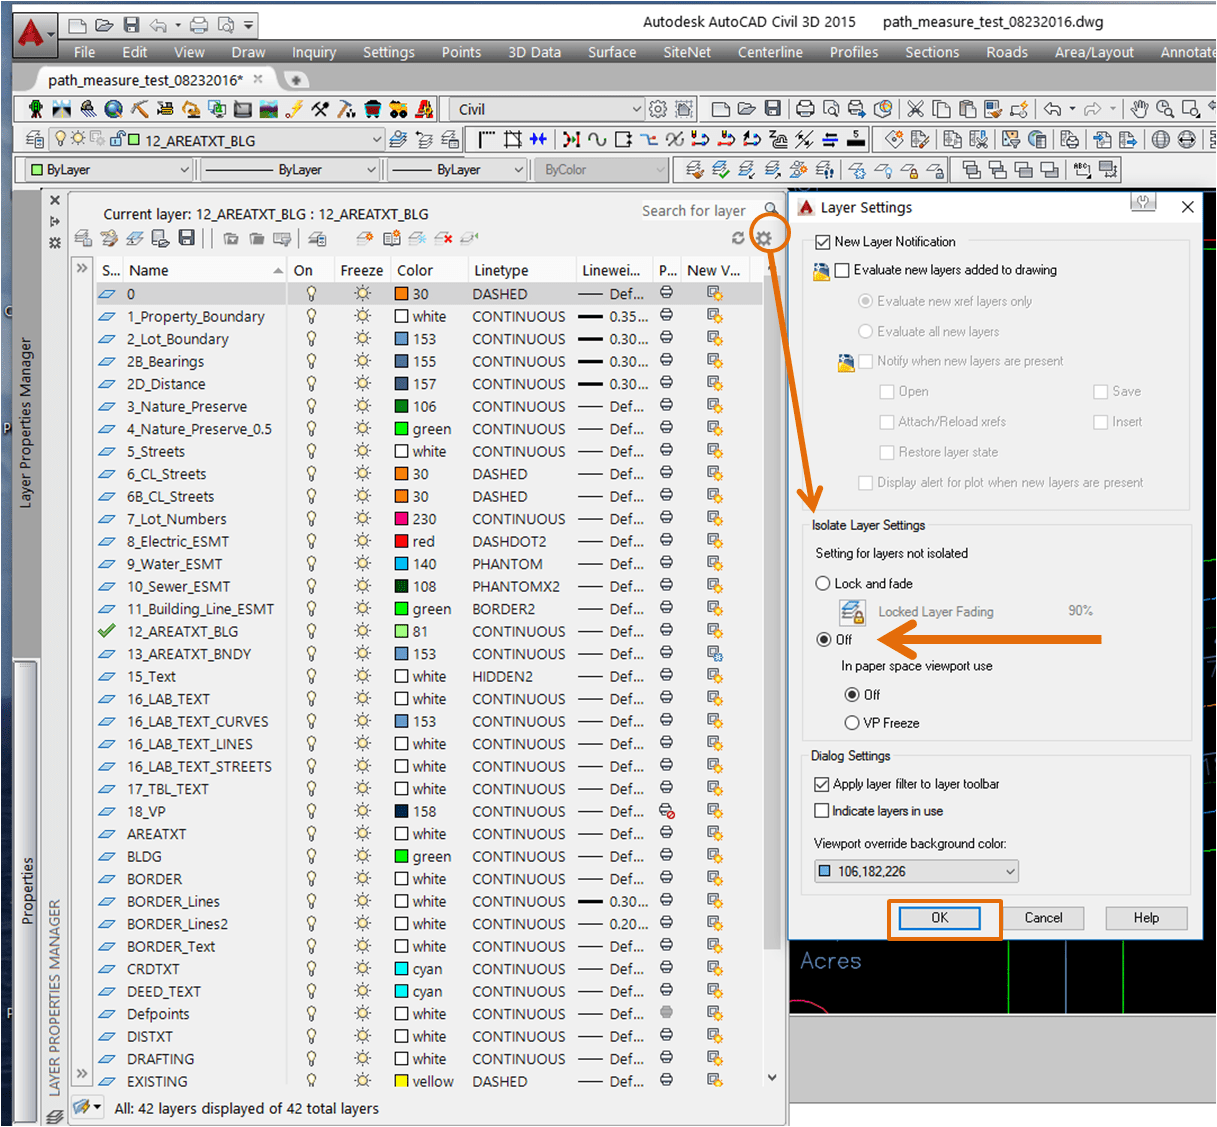
Task: Open the Surface menu
Action: coord(611,52)
